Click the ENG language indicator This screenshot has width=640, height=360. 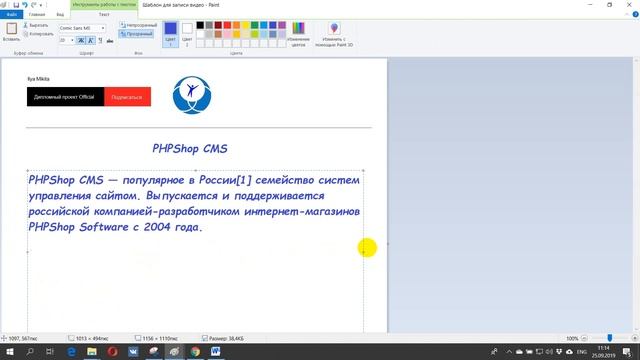coord(582,351)
